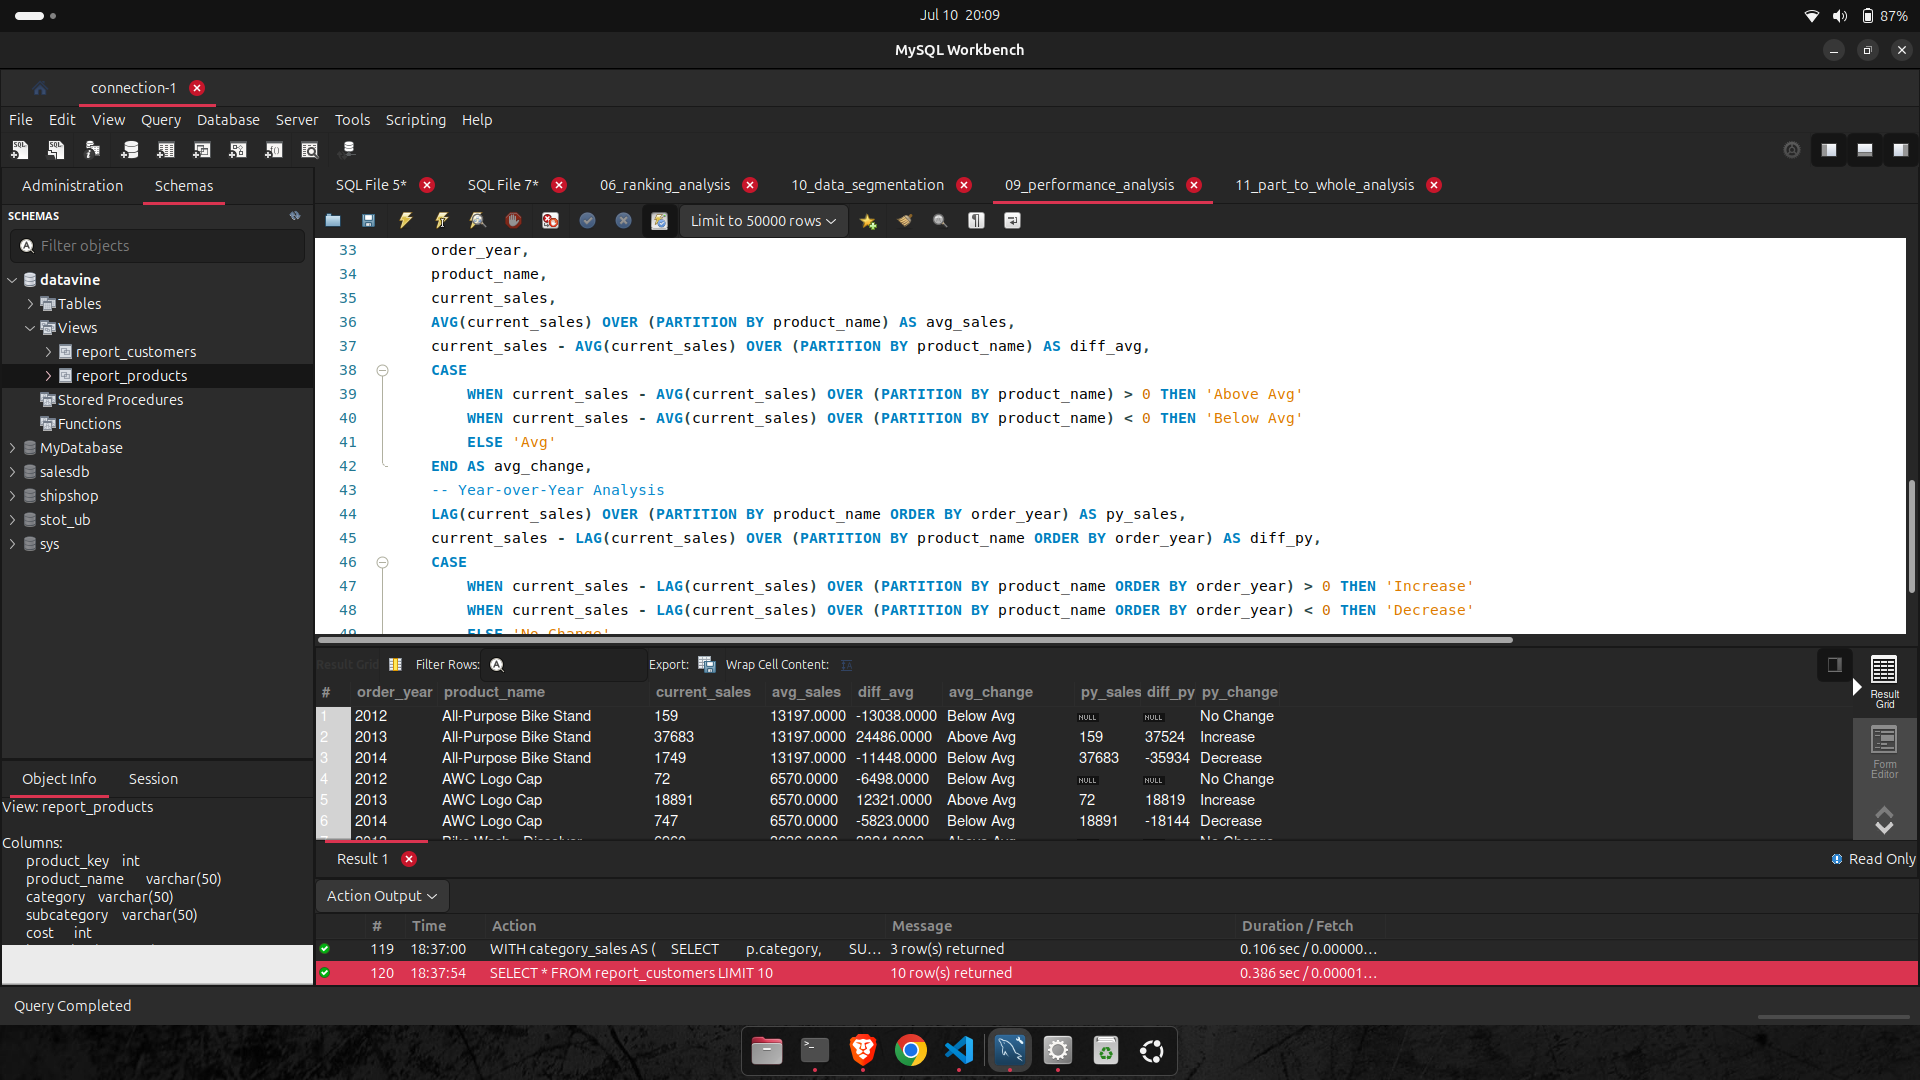Toggle continue on error for script
Image resolution: width=1920 pixels, height=1080 pixels.
(550, 221)
